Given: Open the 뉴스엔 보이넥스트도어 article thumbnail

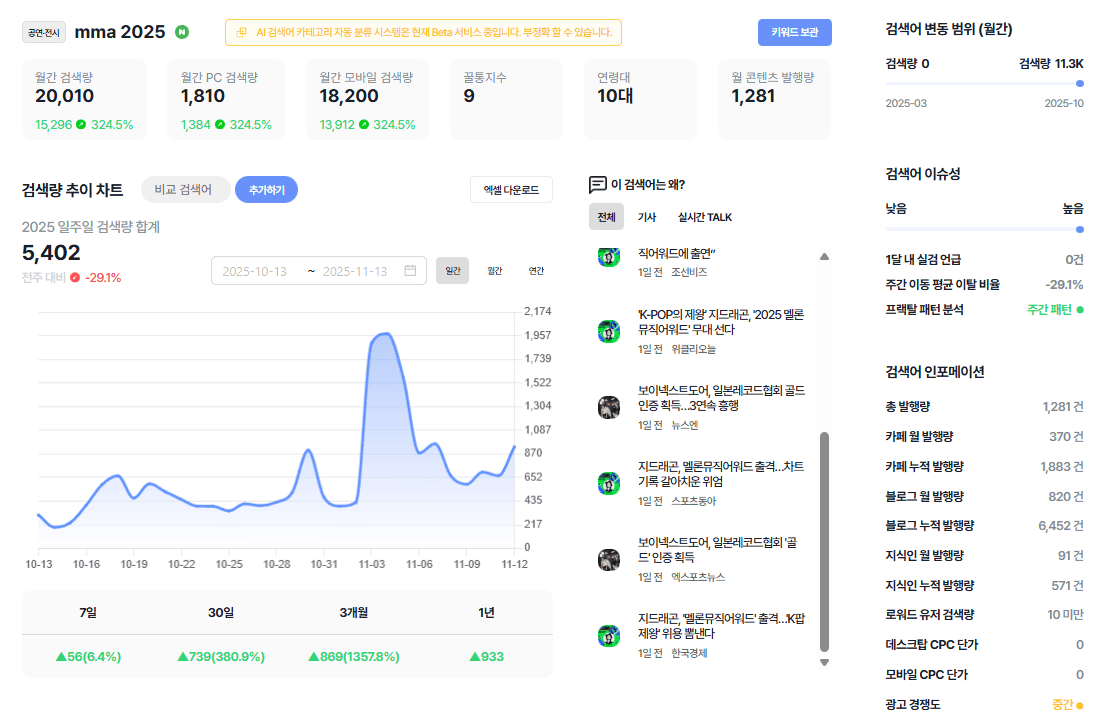Looking at the screenshot, I should tap(609, 407).
